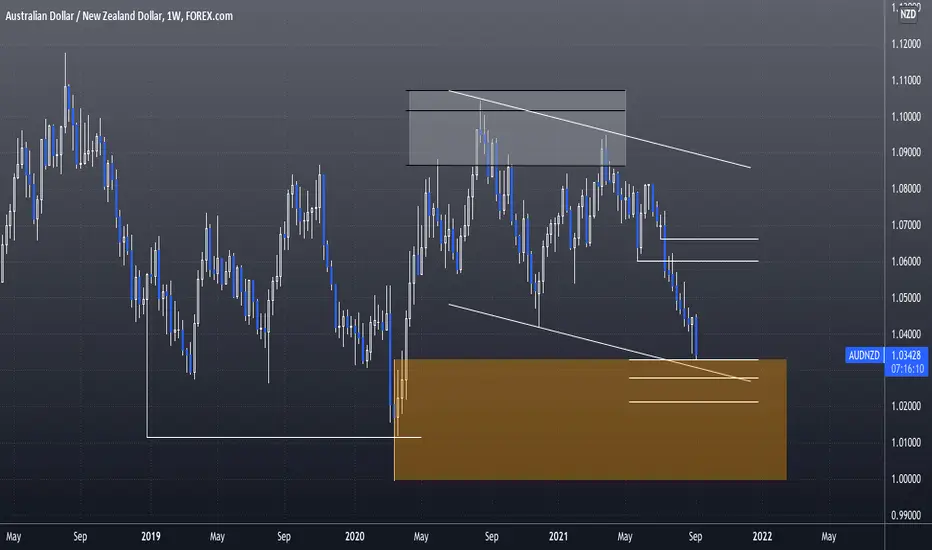
Task: Select the AUDNZD symbol price tag
Action: (x=864, y=355)
